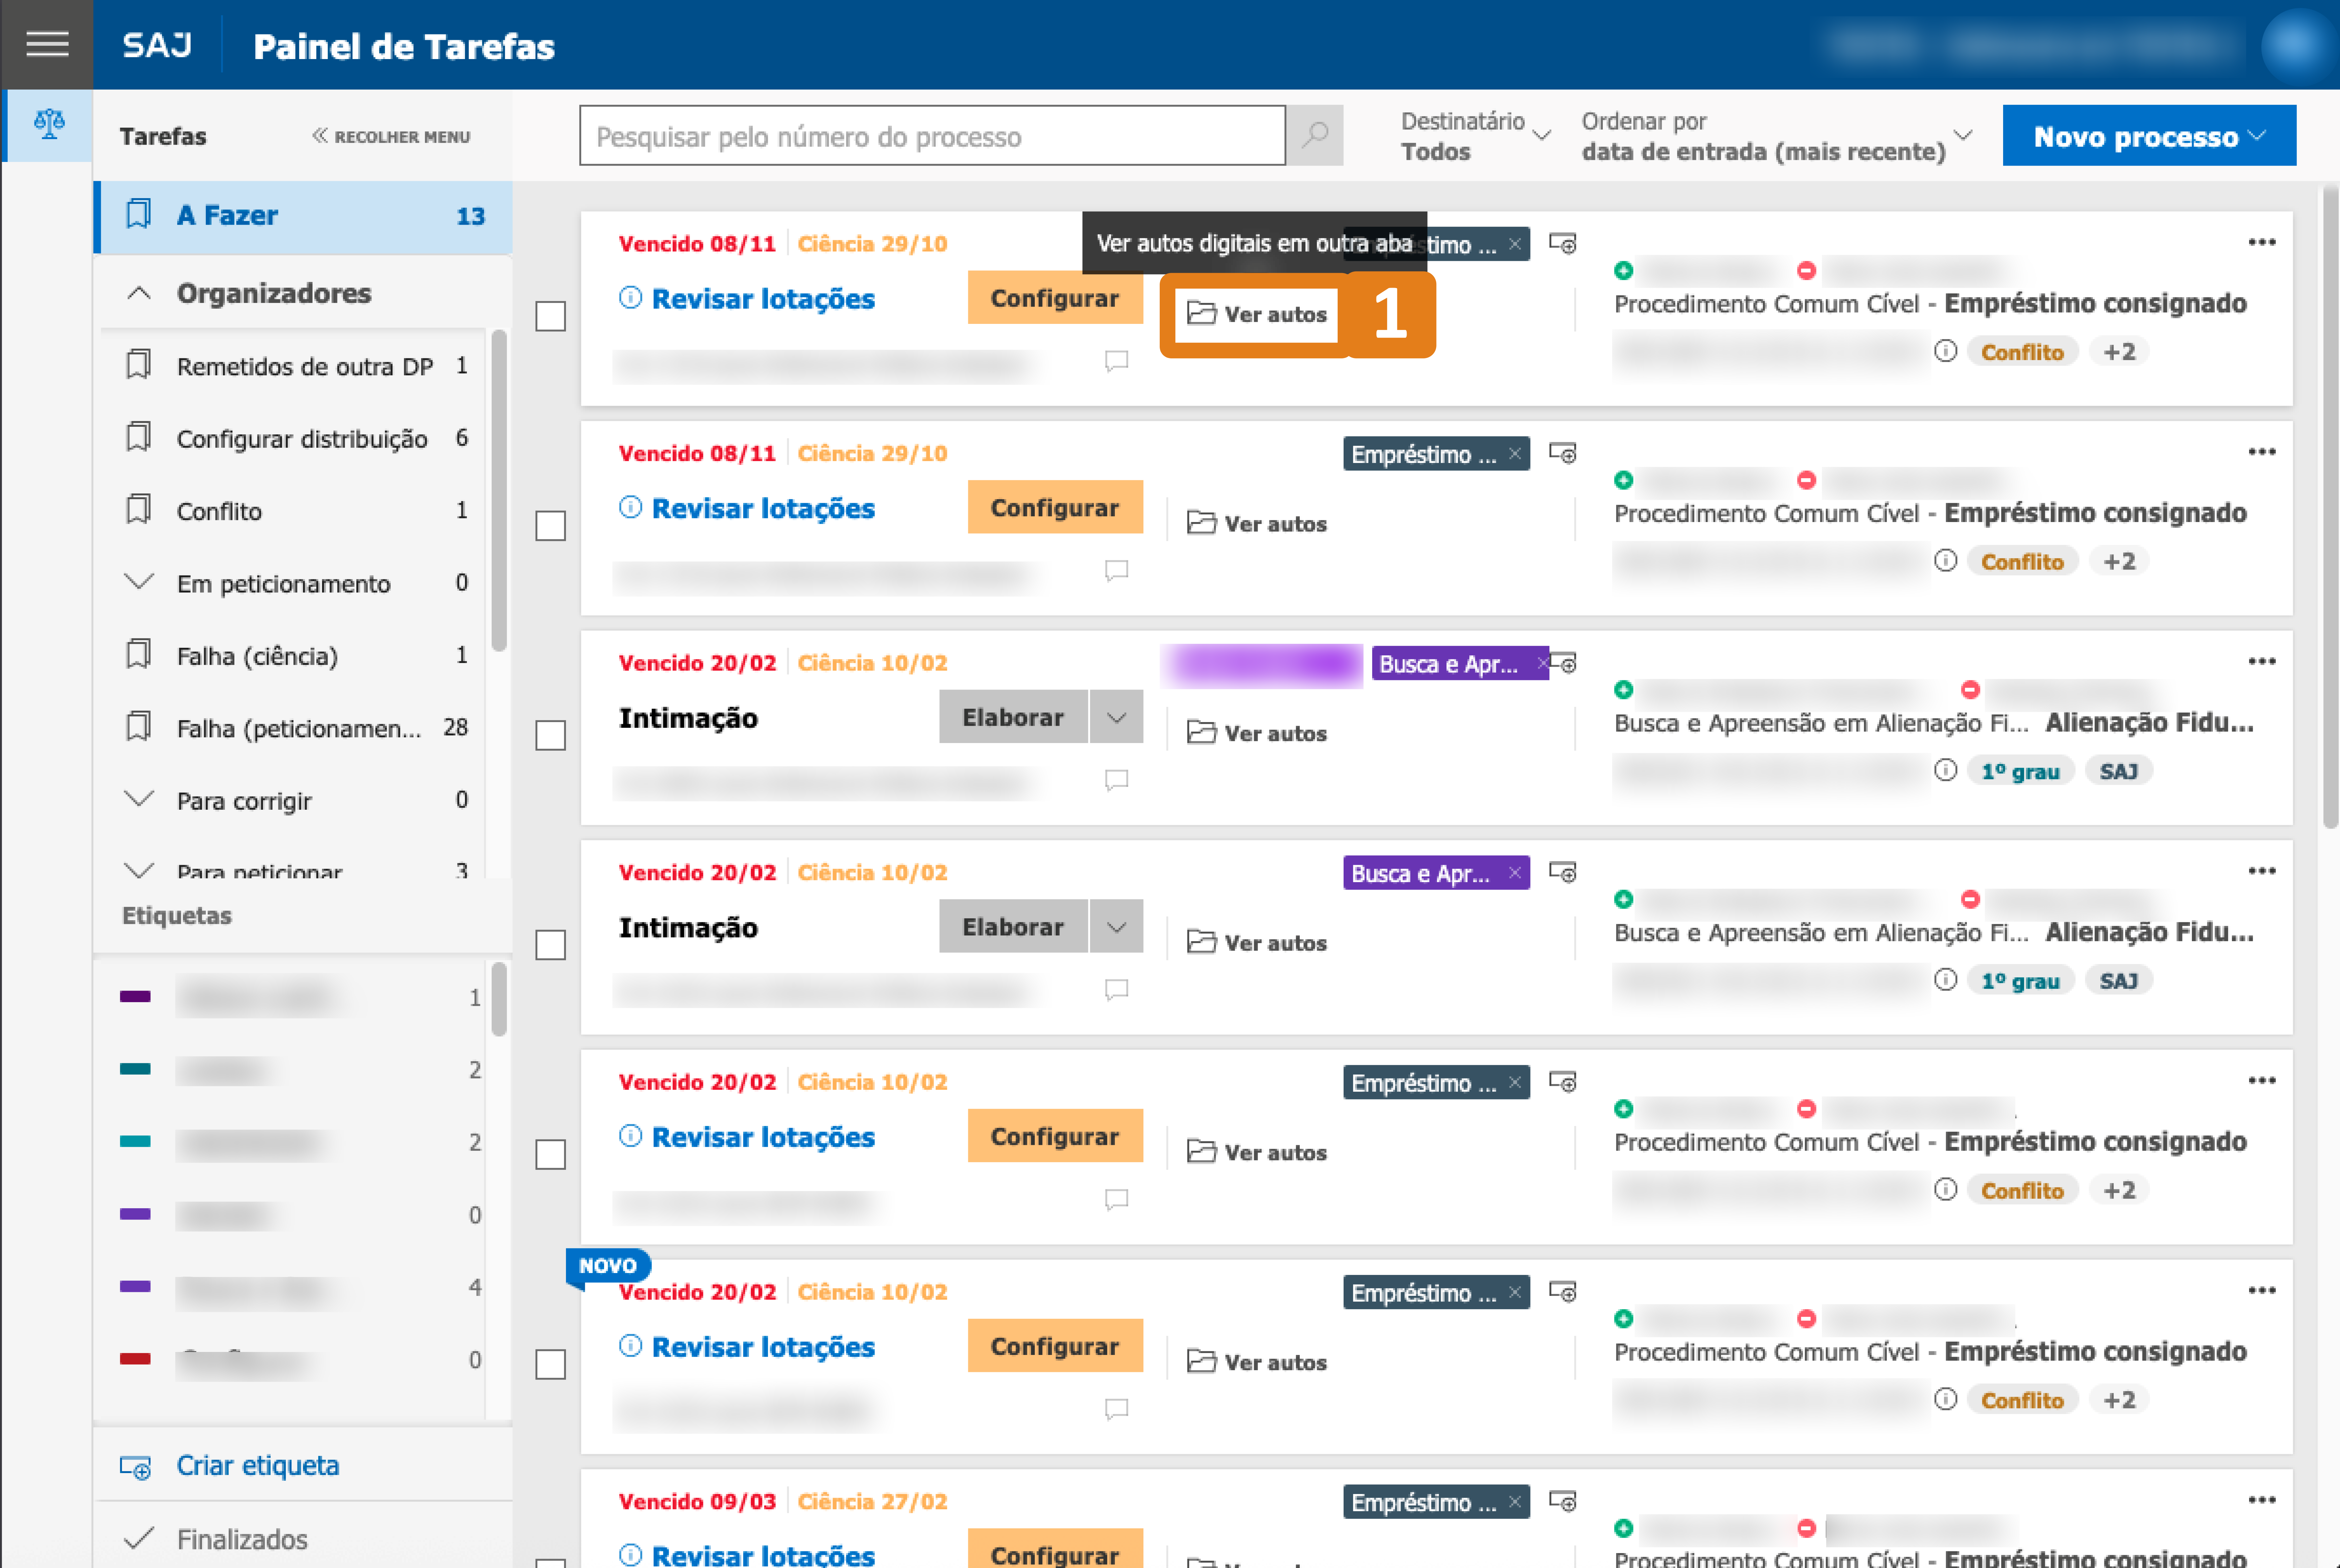Open Destinatário Todos dropdown
Screen dimensions: 2340x1568
coord(1476,136)
